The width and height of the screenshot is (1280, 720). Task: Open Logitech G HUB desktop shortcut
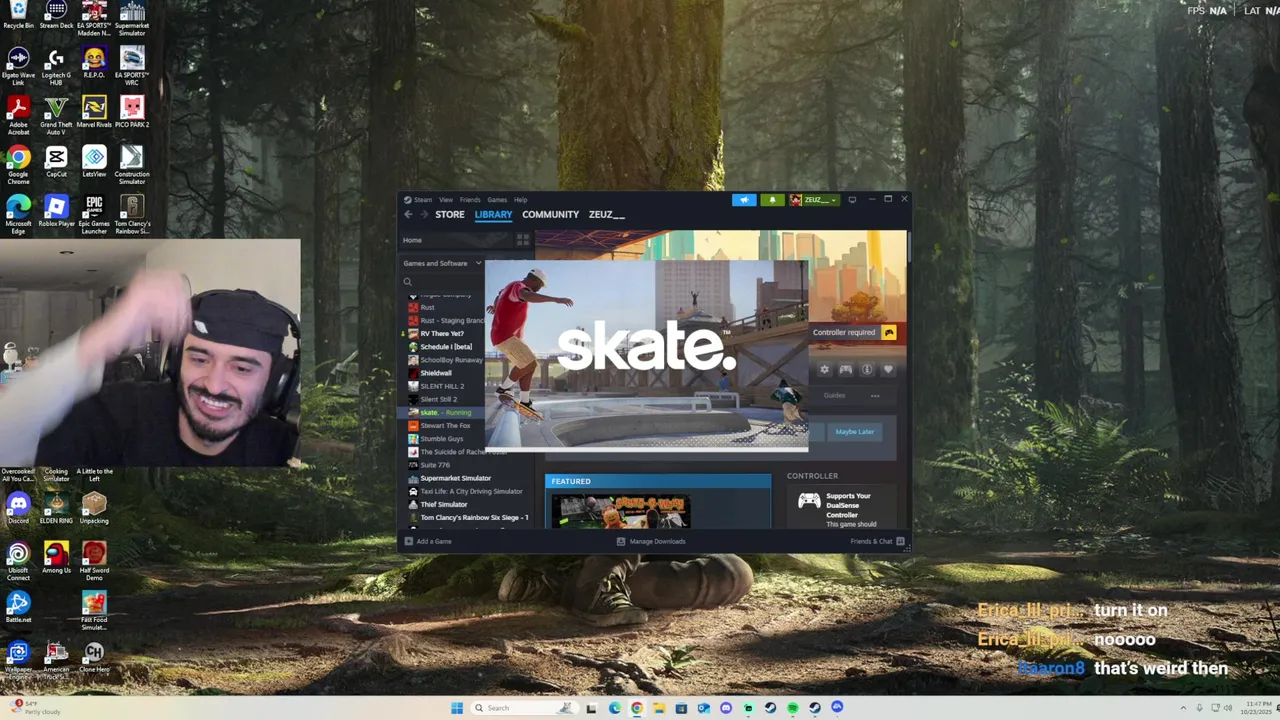(x=56, y=65)
